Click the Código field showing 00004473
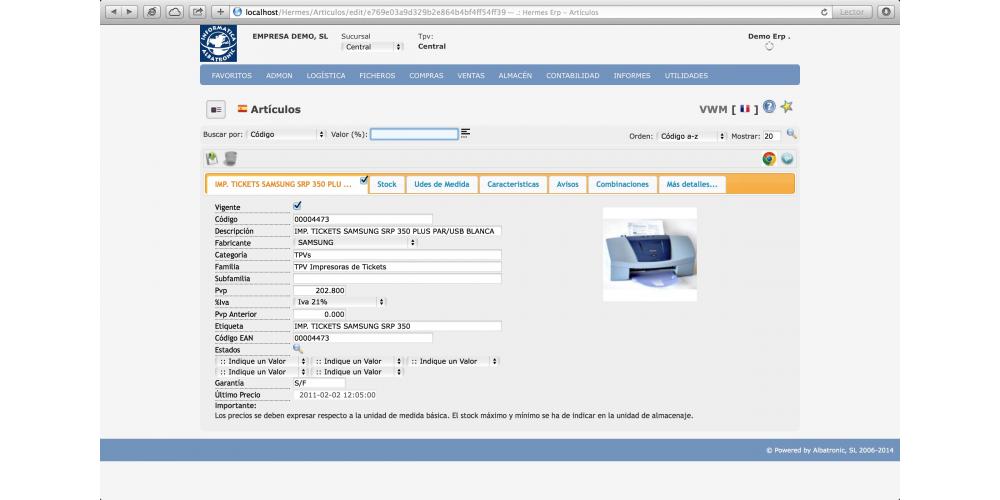The height and width of the screenshot is (500, 1000). click(x=362, y=219)
